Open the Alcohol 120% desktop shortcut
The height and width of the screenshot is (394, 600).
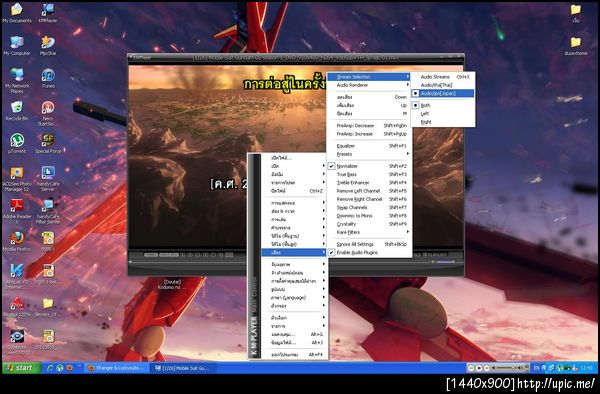tap(17, 307)
